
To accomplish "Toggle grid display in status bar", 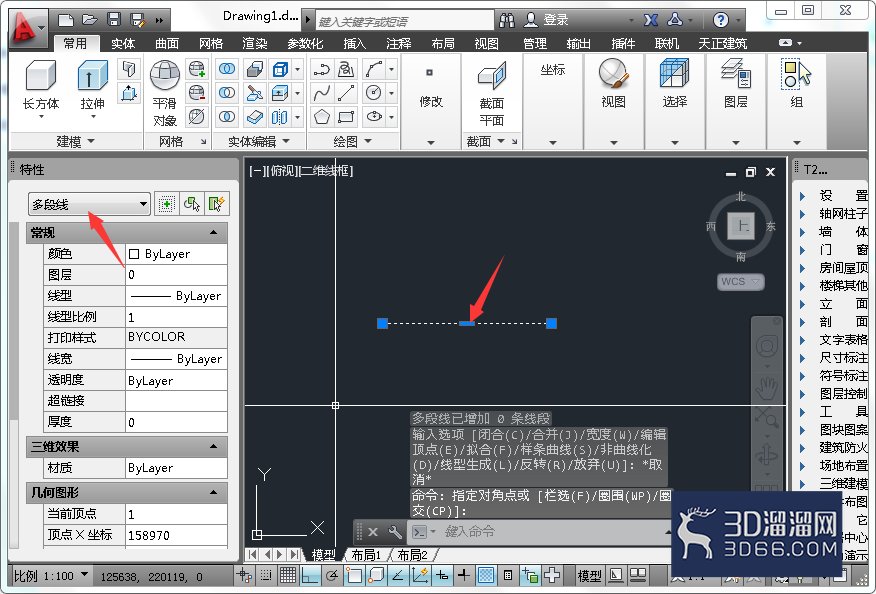I will pos(288,575).
